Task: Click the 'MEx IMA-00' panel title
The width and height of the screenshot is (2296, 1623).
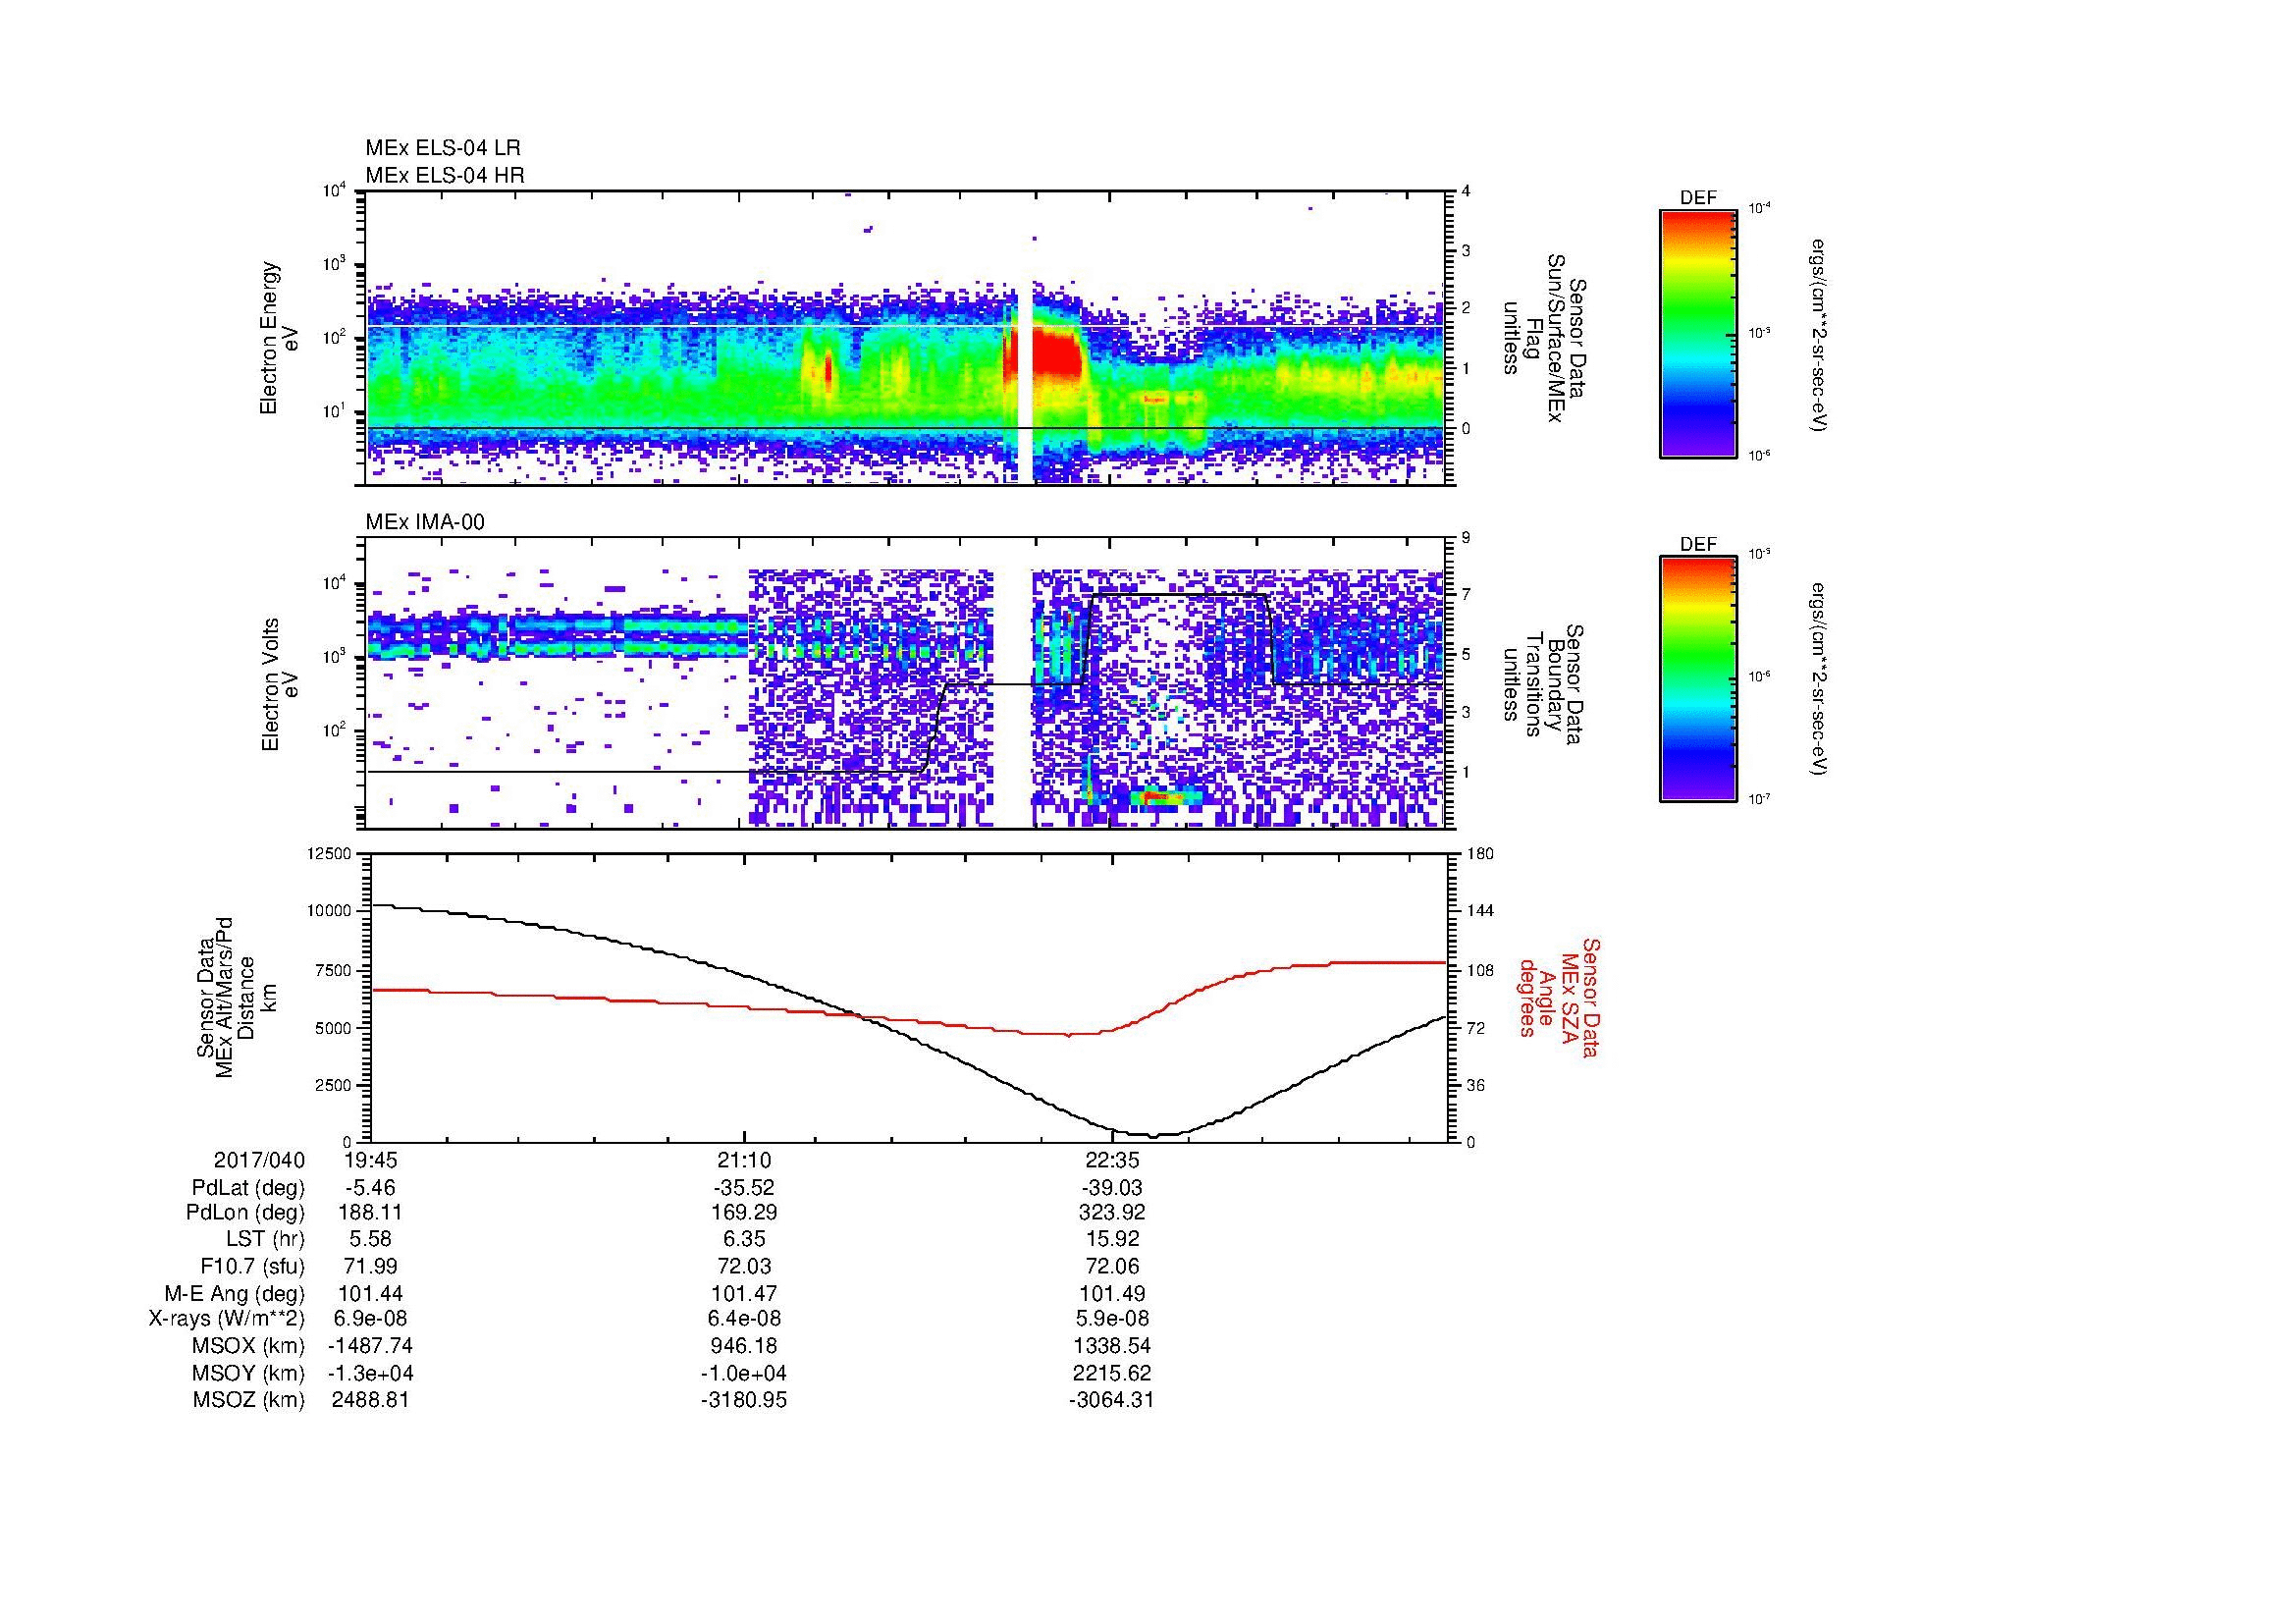Action: point(425,522)
